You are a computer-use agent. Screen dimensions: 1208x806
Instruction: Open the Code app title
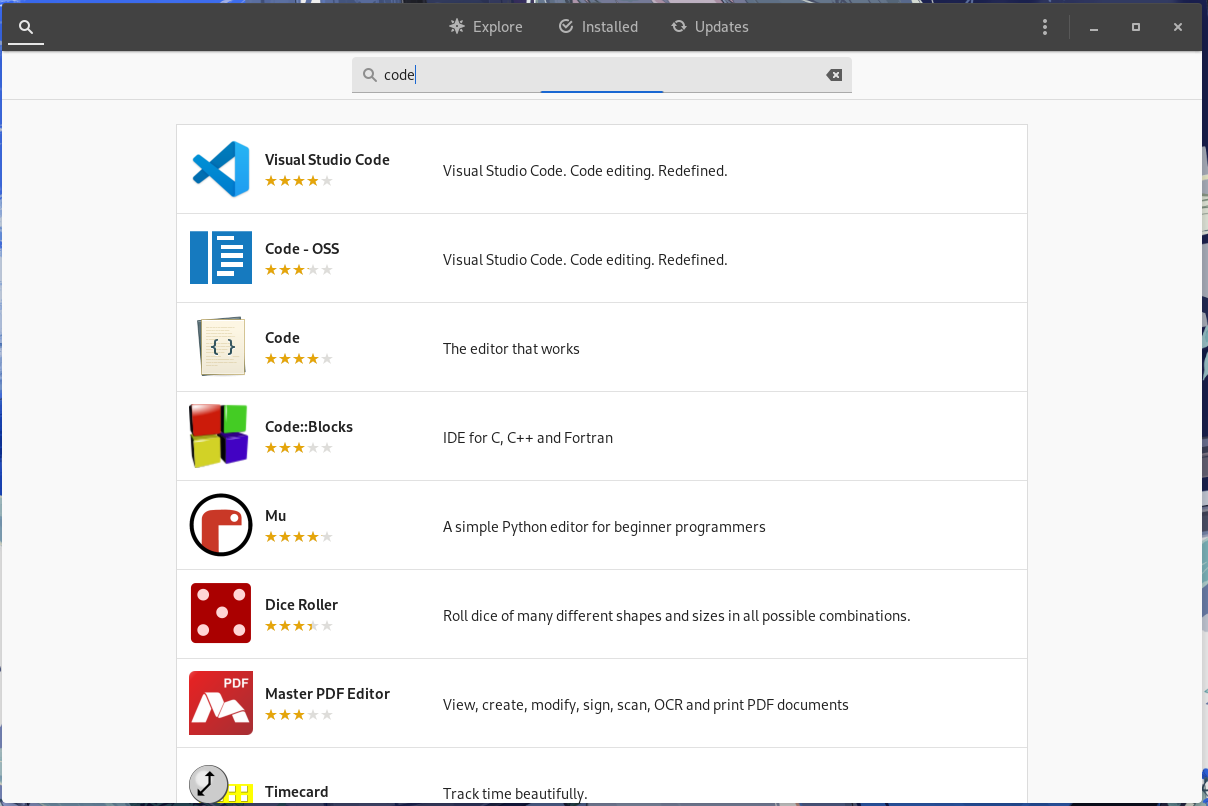[282, 338]
